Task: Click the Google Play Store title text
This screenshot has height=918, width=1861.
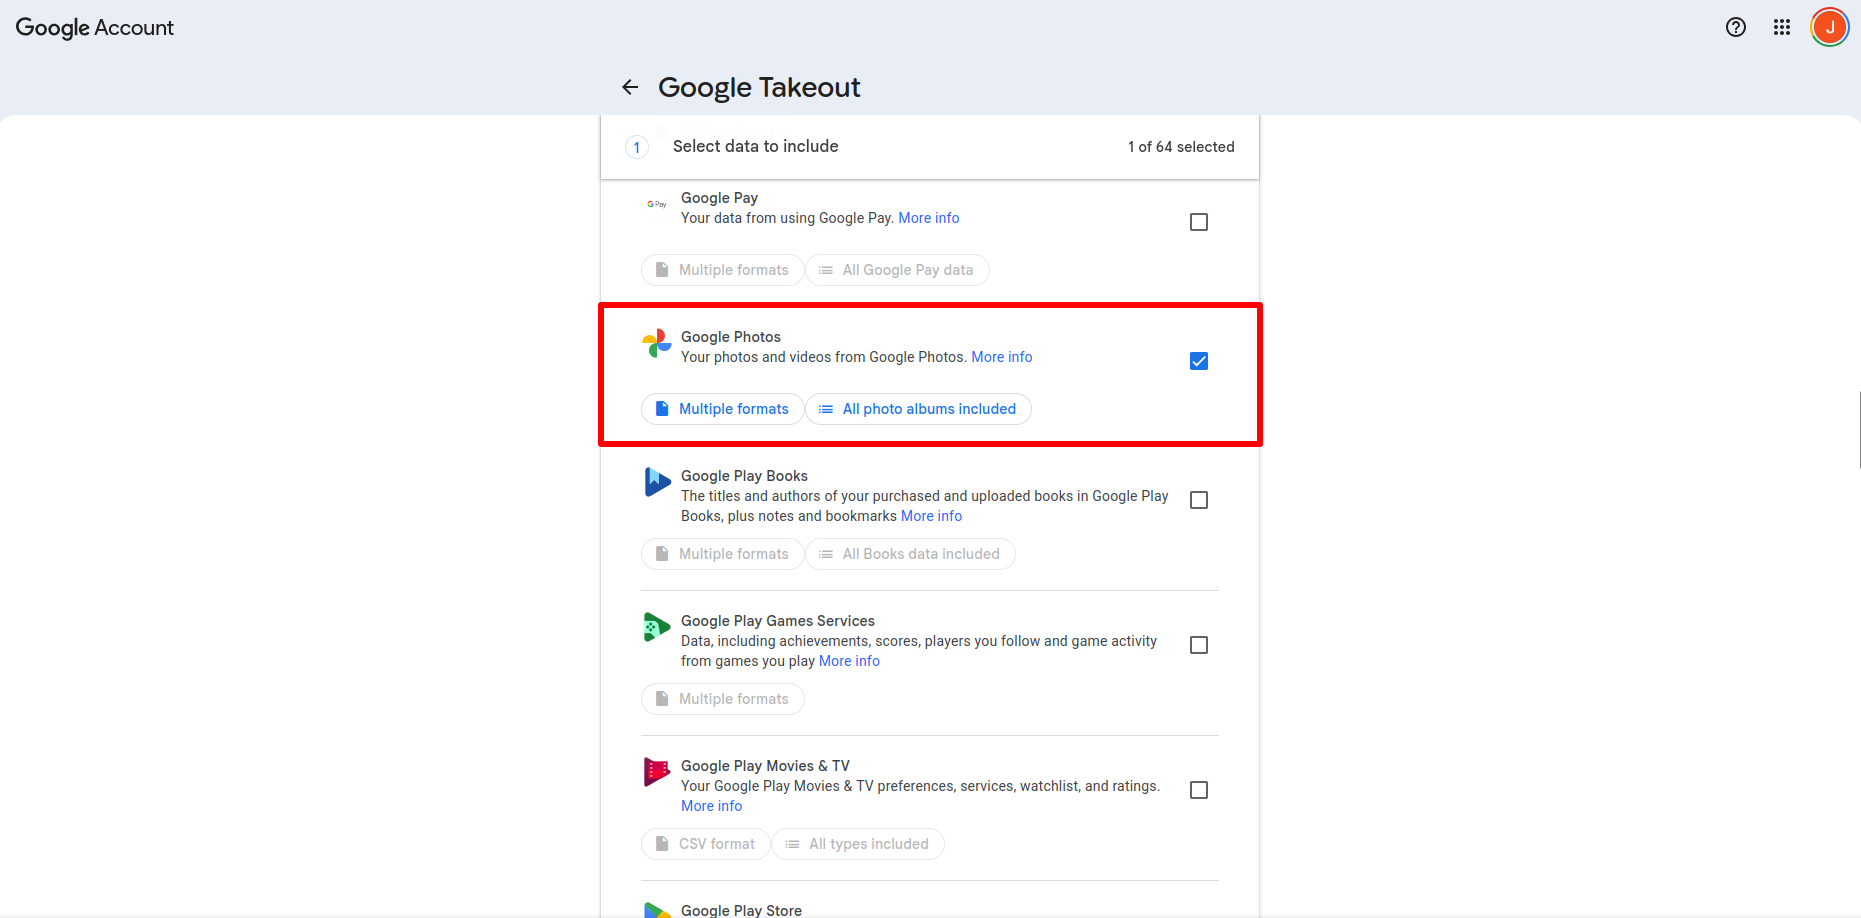Action: [741, 910]
